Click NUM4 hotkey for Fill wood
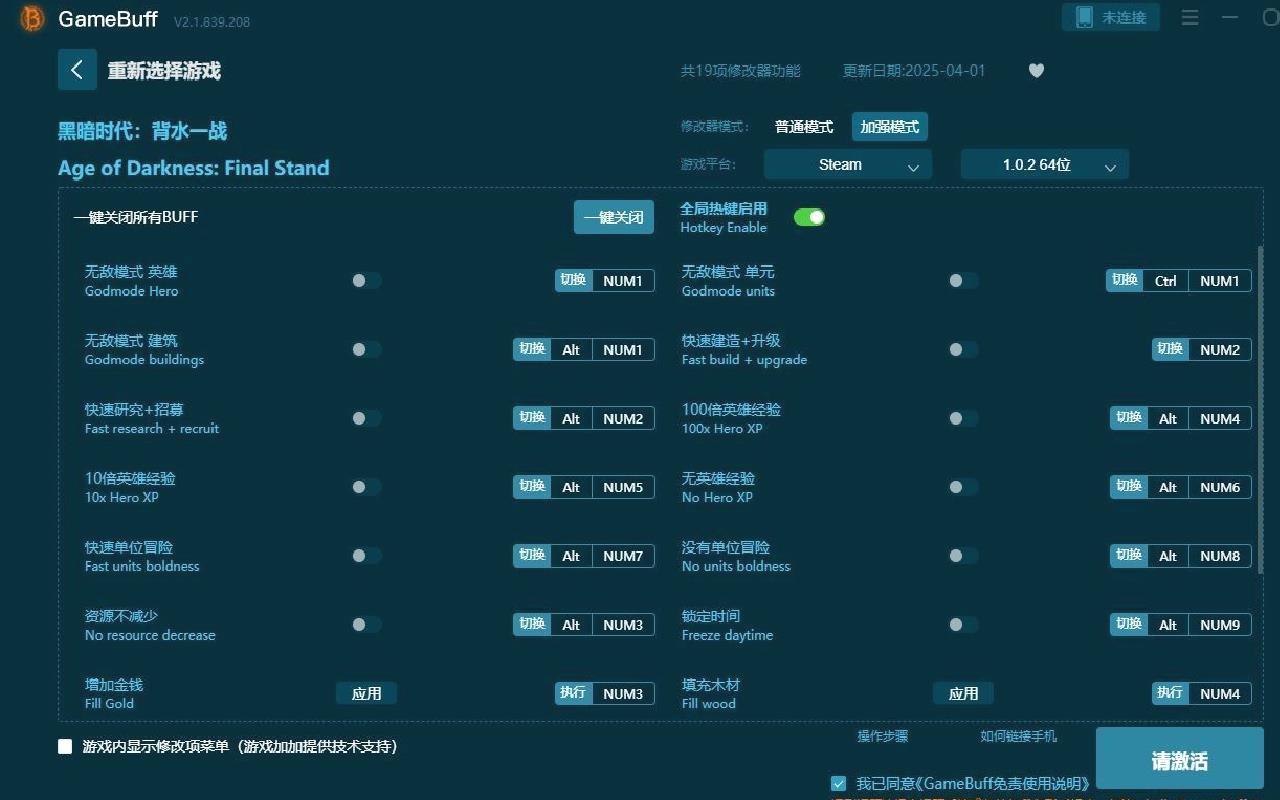 coord(1220,694)
